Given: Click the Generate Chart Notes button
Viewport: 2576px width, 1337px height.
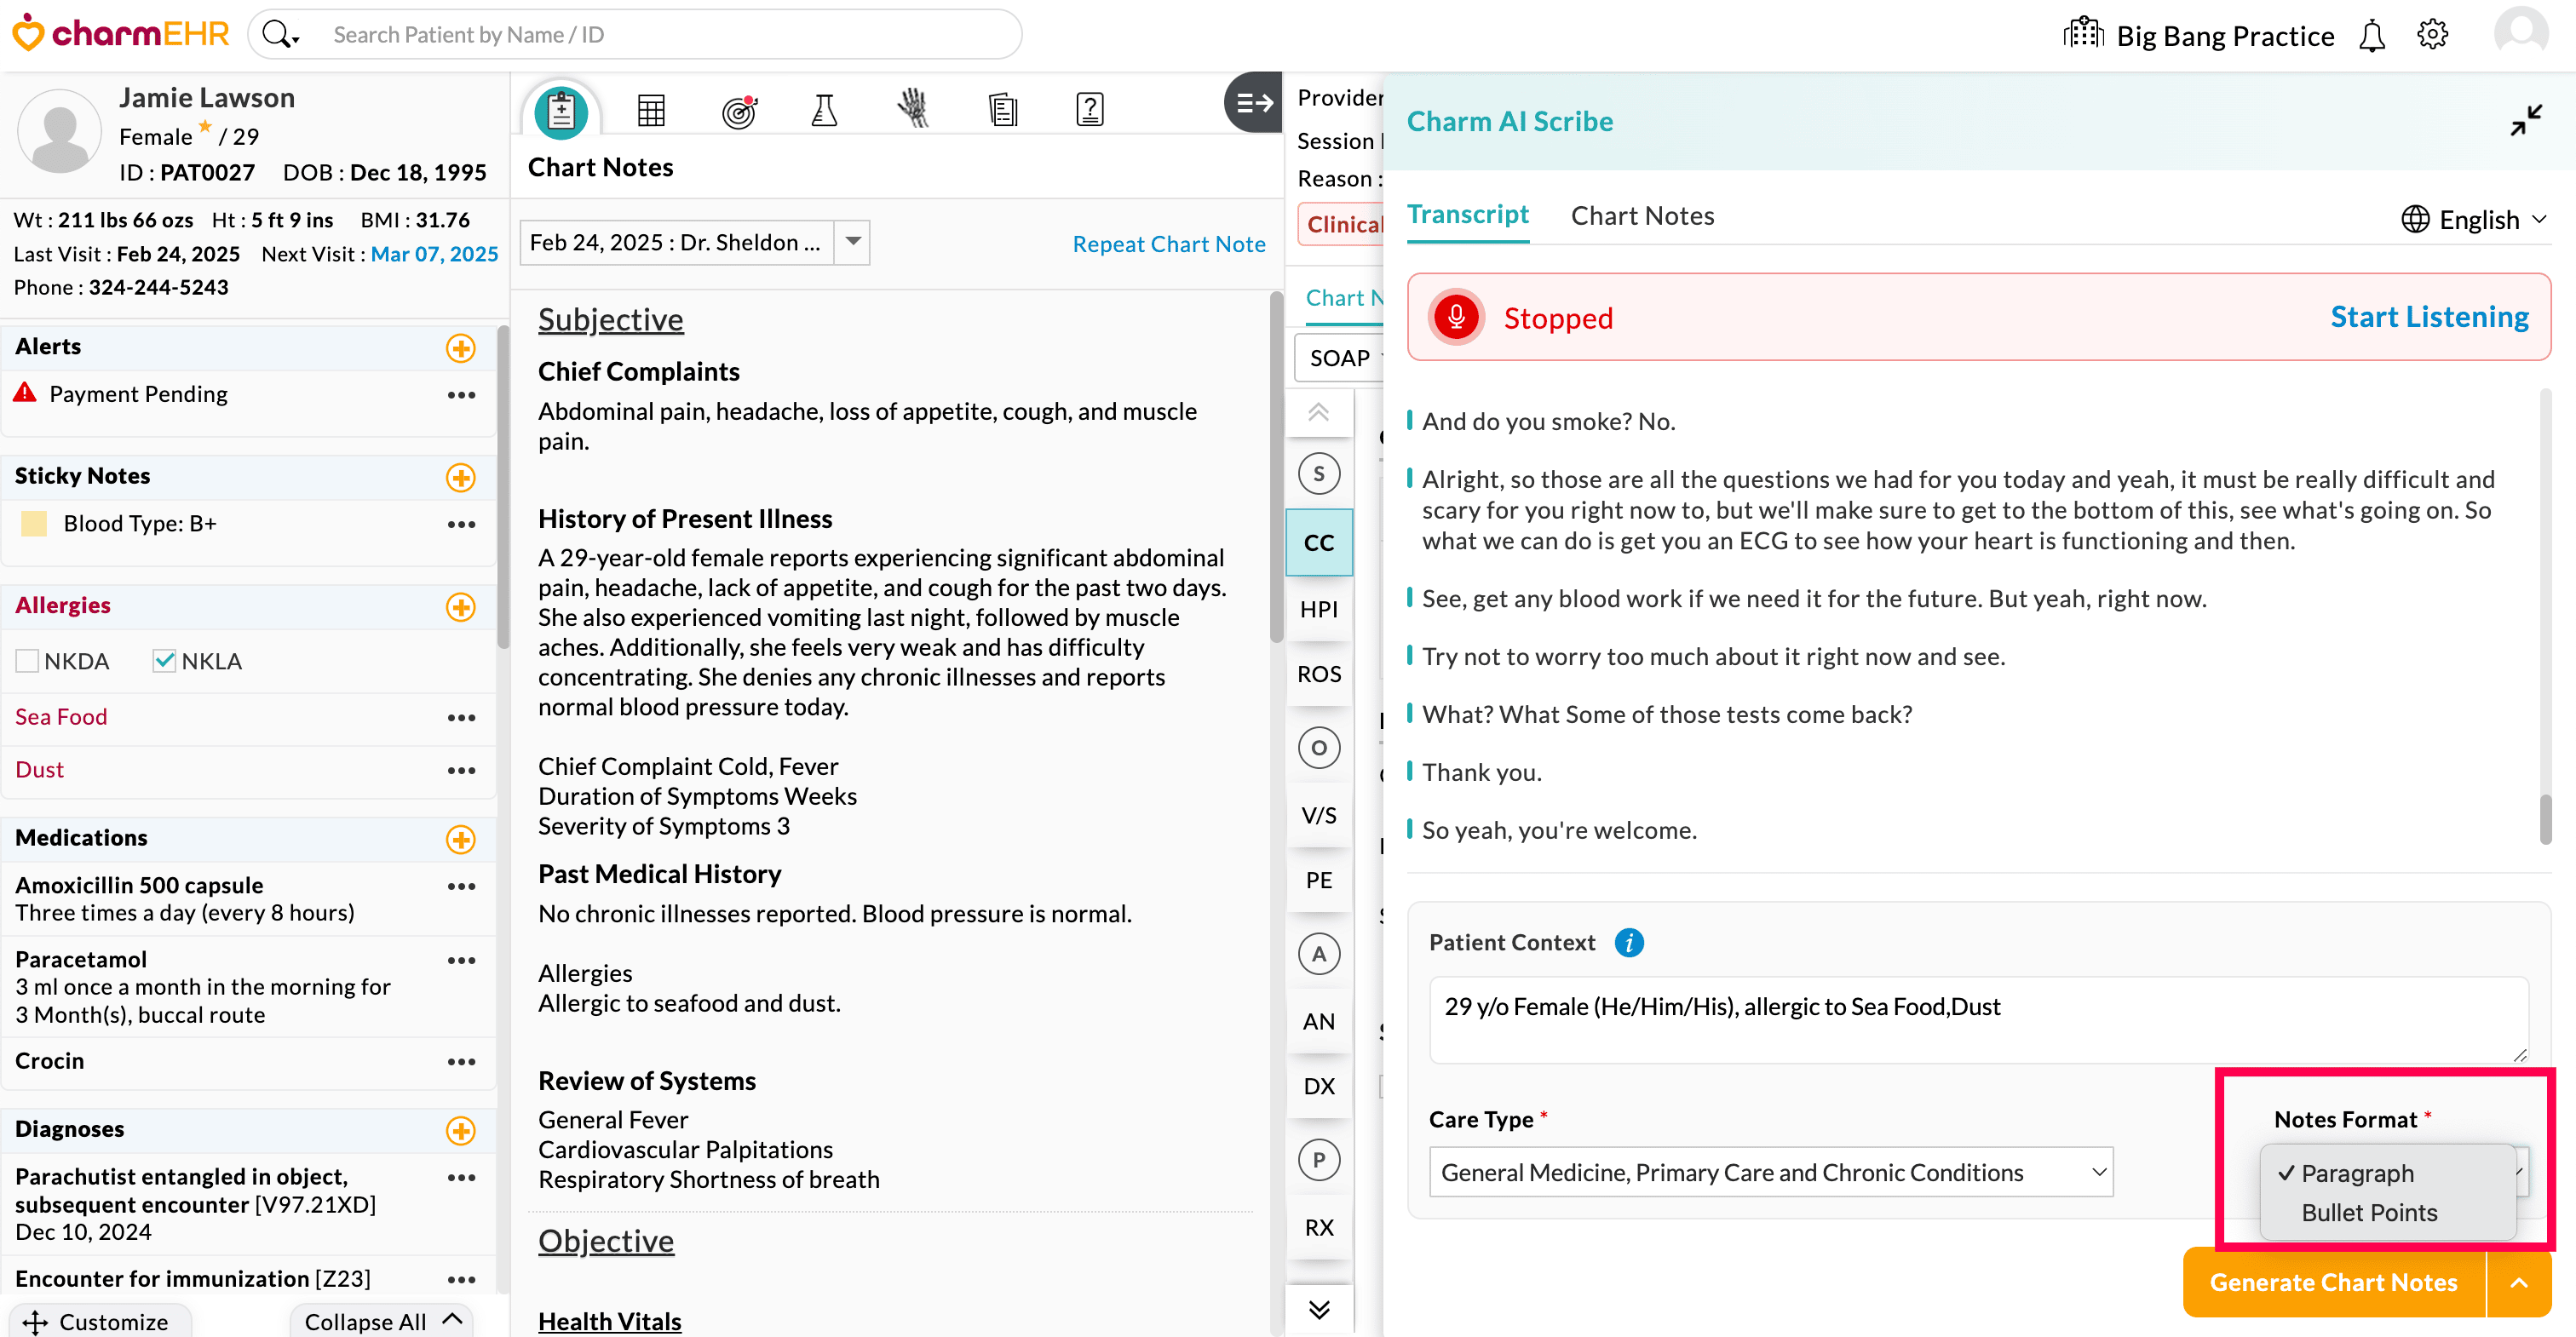Looking at the screenshot, I should (x=2333, y=1282).
